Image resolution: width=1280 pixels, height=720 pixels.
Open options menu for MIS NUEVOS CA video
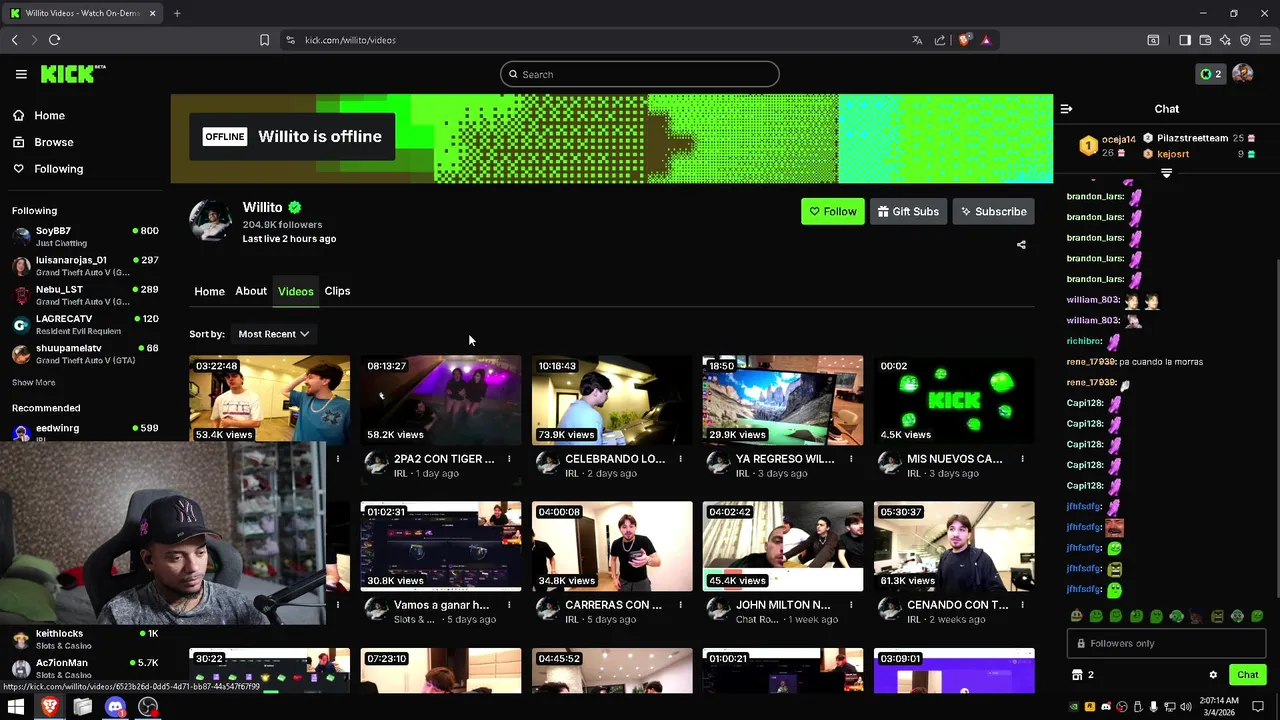coord(1022,459)
